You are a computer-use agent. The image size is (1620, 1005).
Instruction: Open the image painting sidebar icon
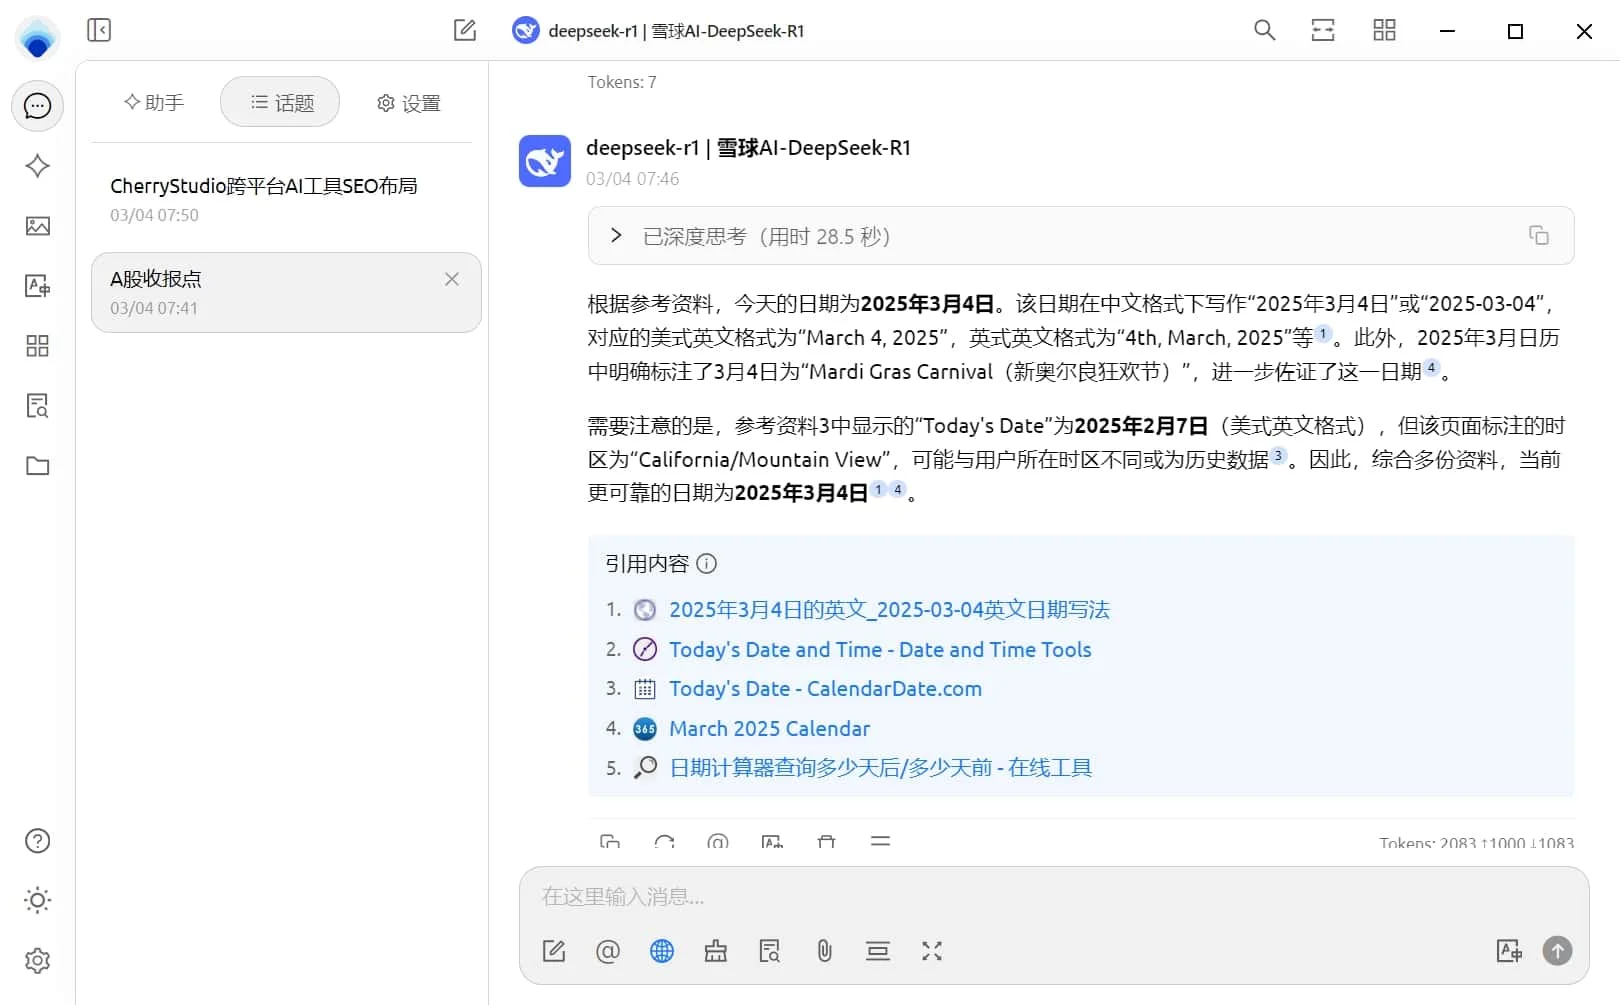coord(37,226)
